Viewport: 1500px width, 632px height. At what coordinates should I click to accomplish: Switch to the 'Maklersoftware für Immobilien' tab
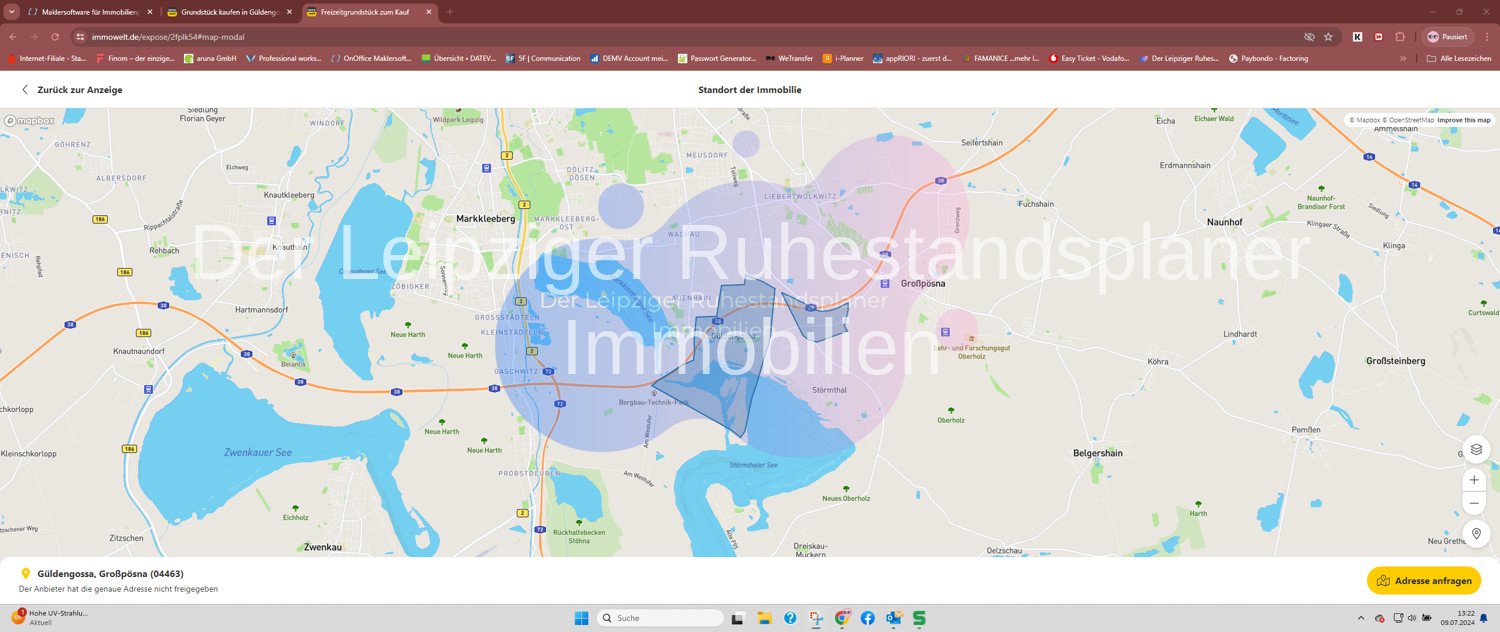pos(85,13)
